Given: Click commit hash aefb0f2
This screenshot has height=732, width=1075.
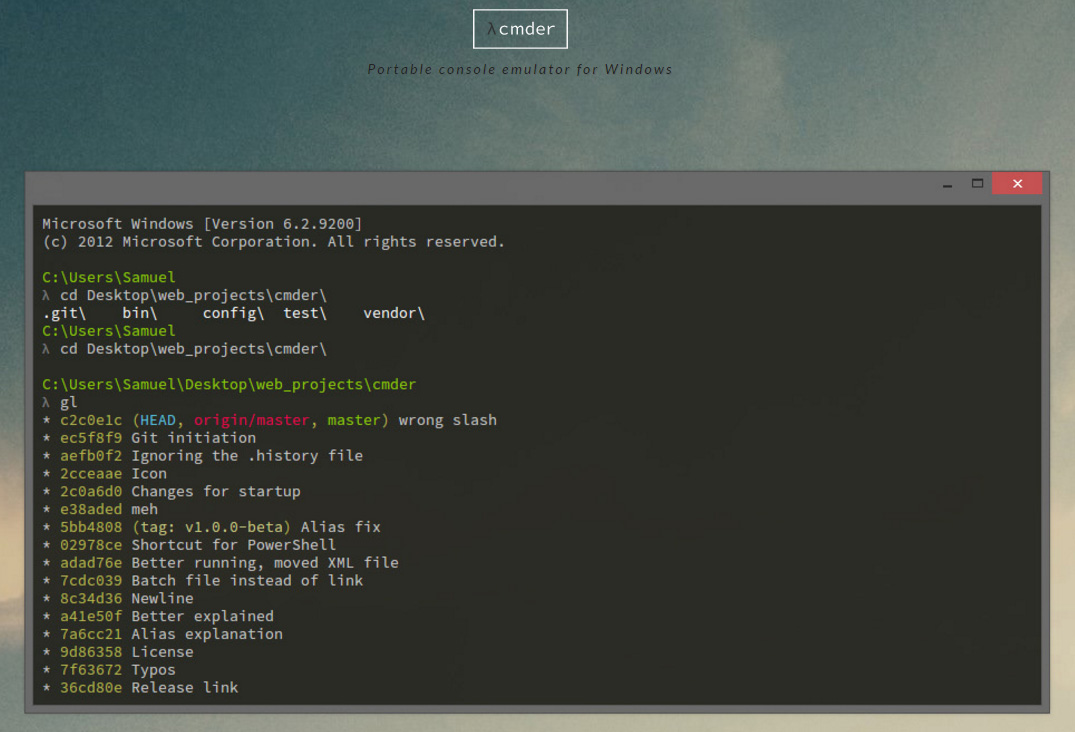Looking at the screenshot, I should click(91, 456).
